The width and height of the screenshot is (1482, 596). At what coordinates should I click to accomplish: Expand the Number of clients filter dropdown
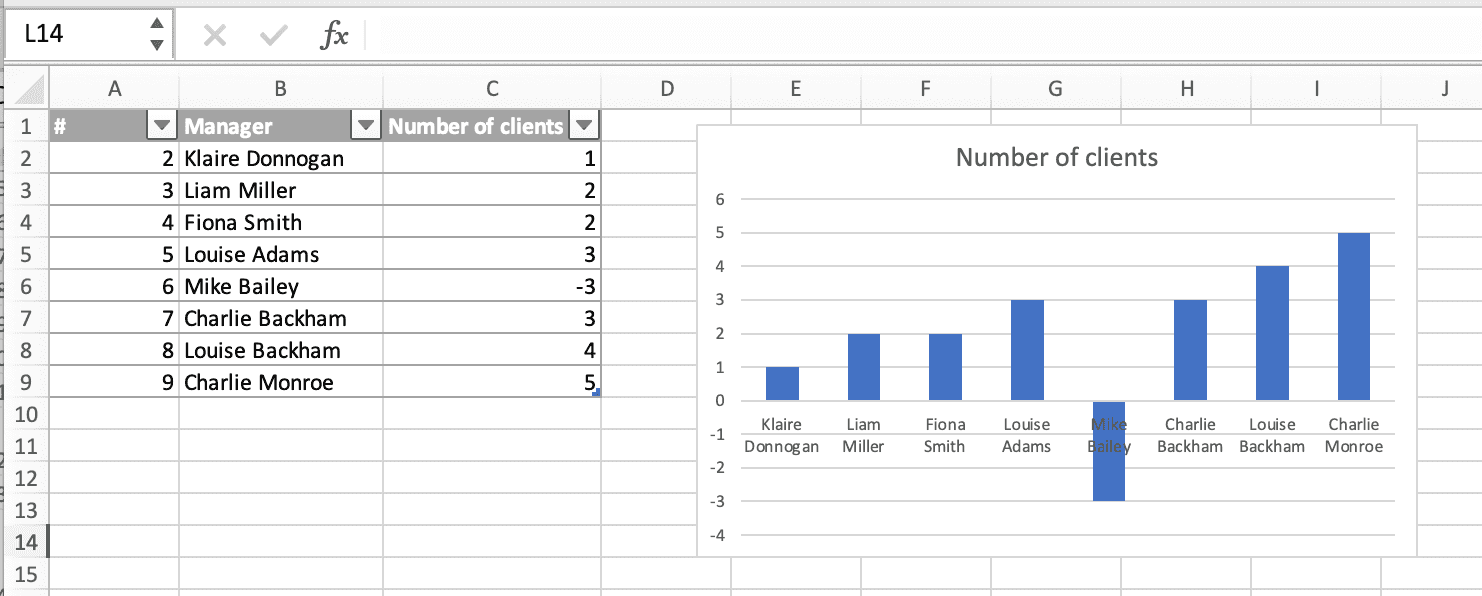coord(584,126)
